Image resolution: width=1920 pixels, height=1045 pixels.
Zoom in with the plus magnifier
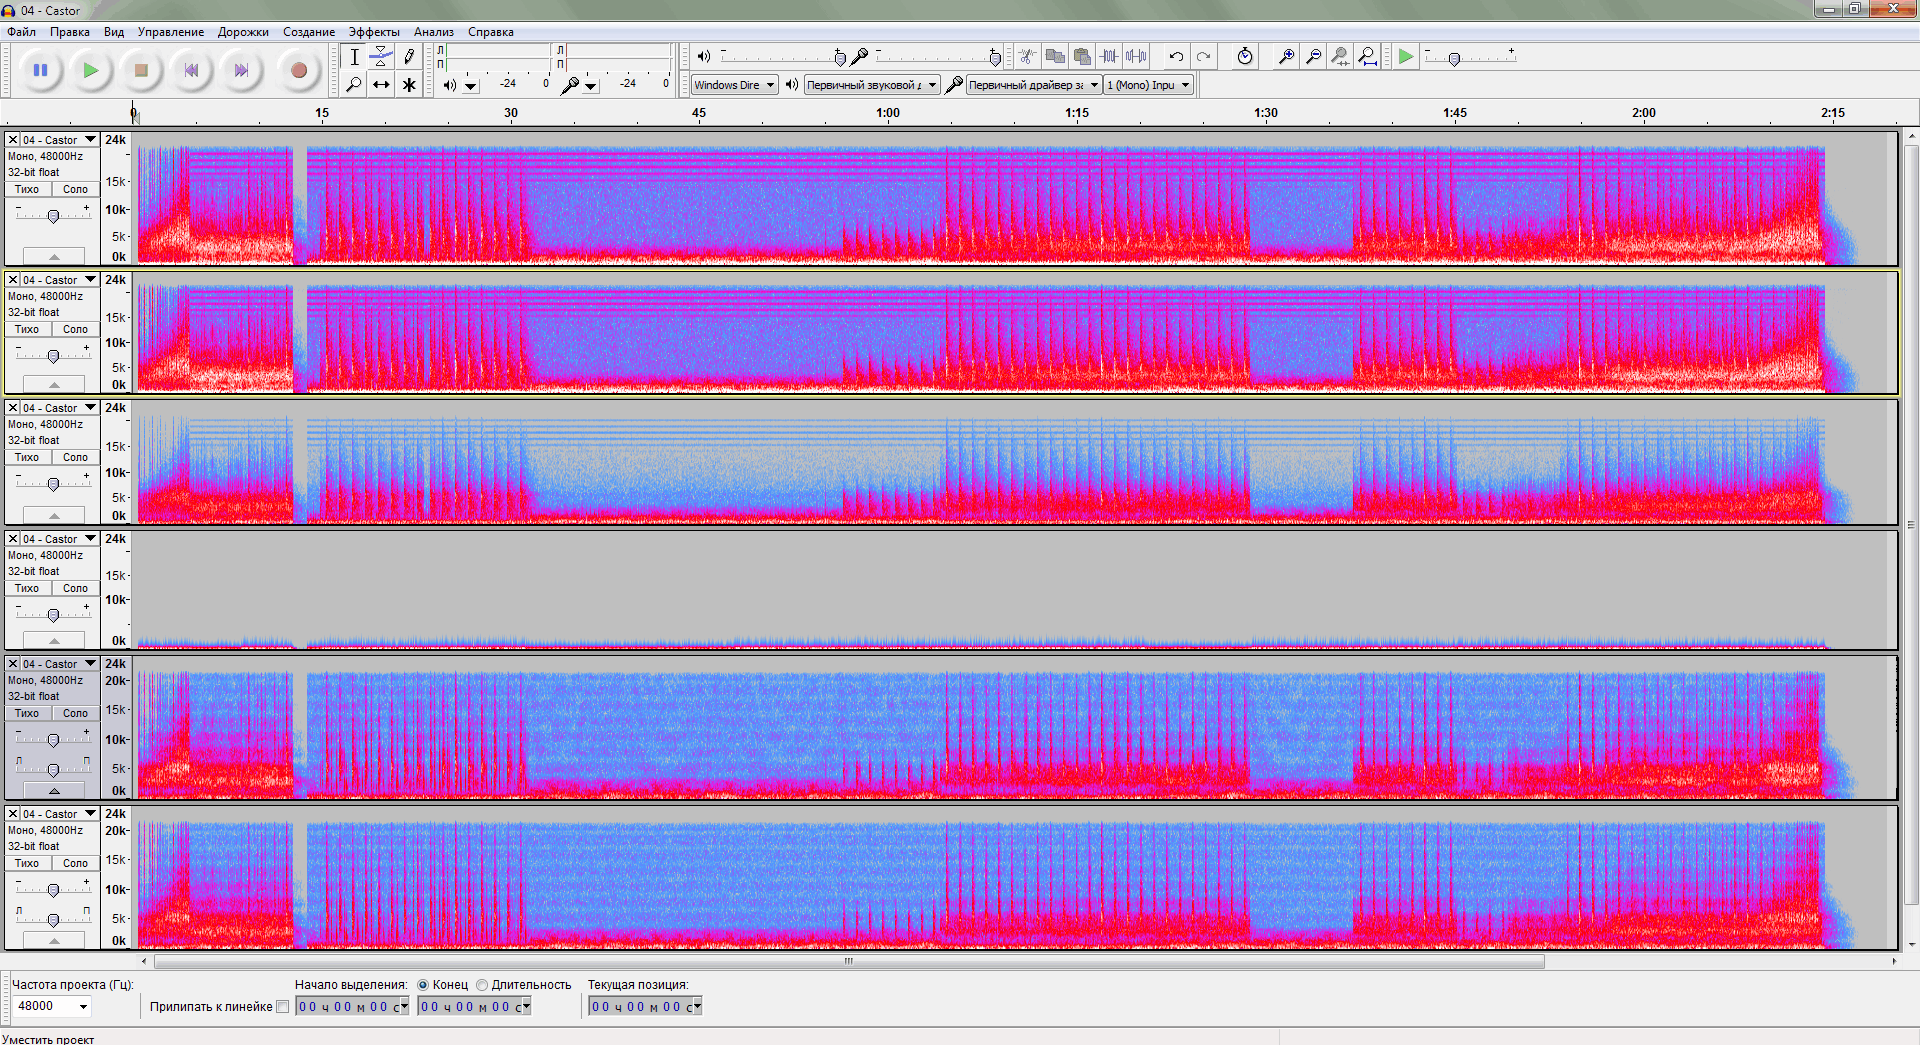coord(1287,57)
